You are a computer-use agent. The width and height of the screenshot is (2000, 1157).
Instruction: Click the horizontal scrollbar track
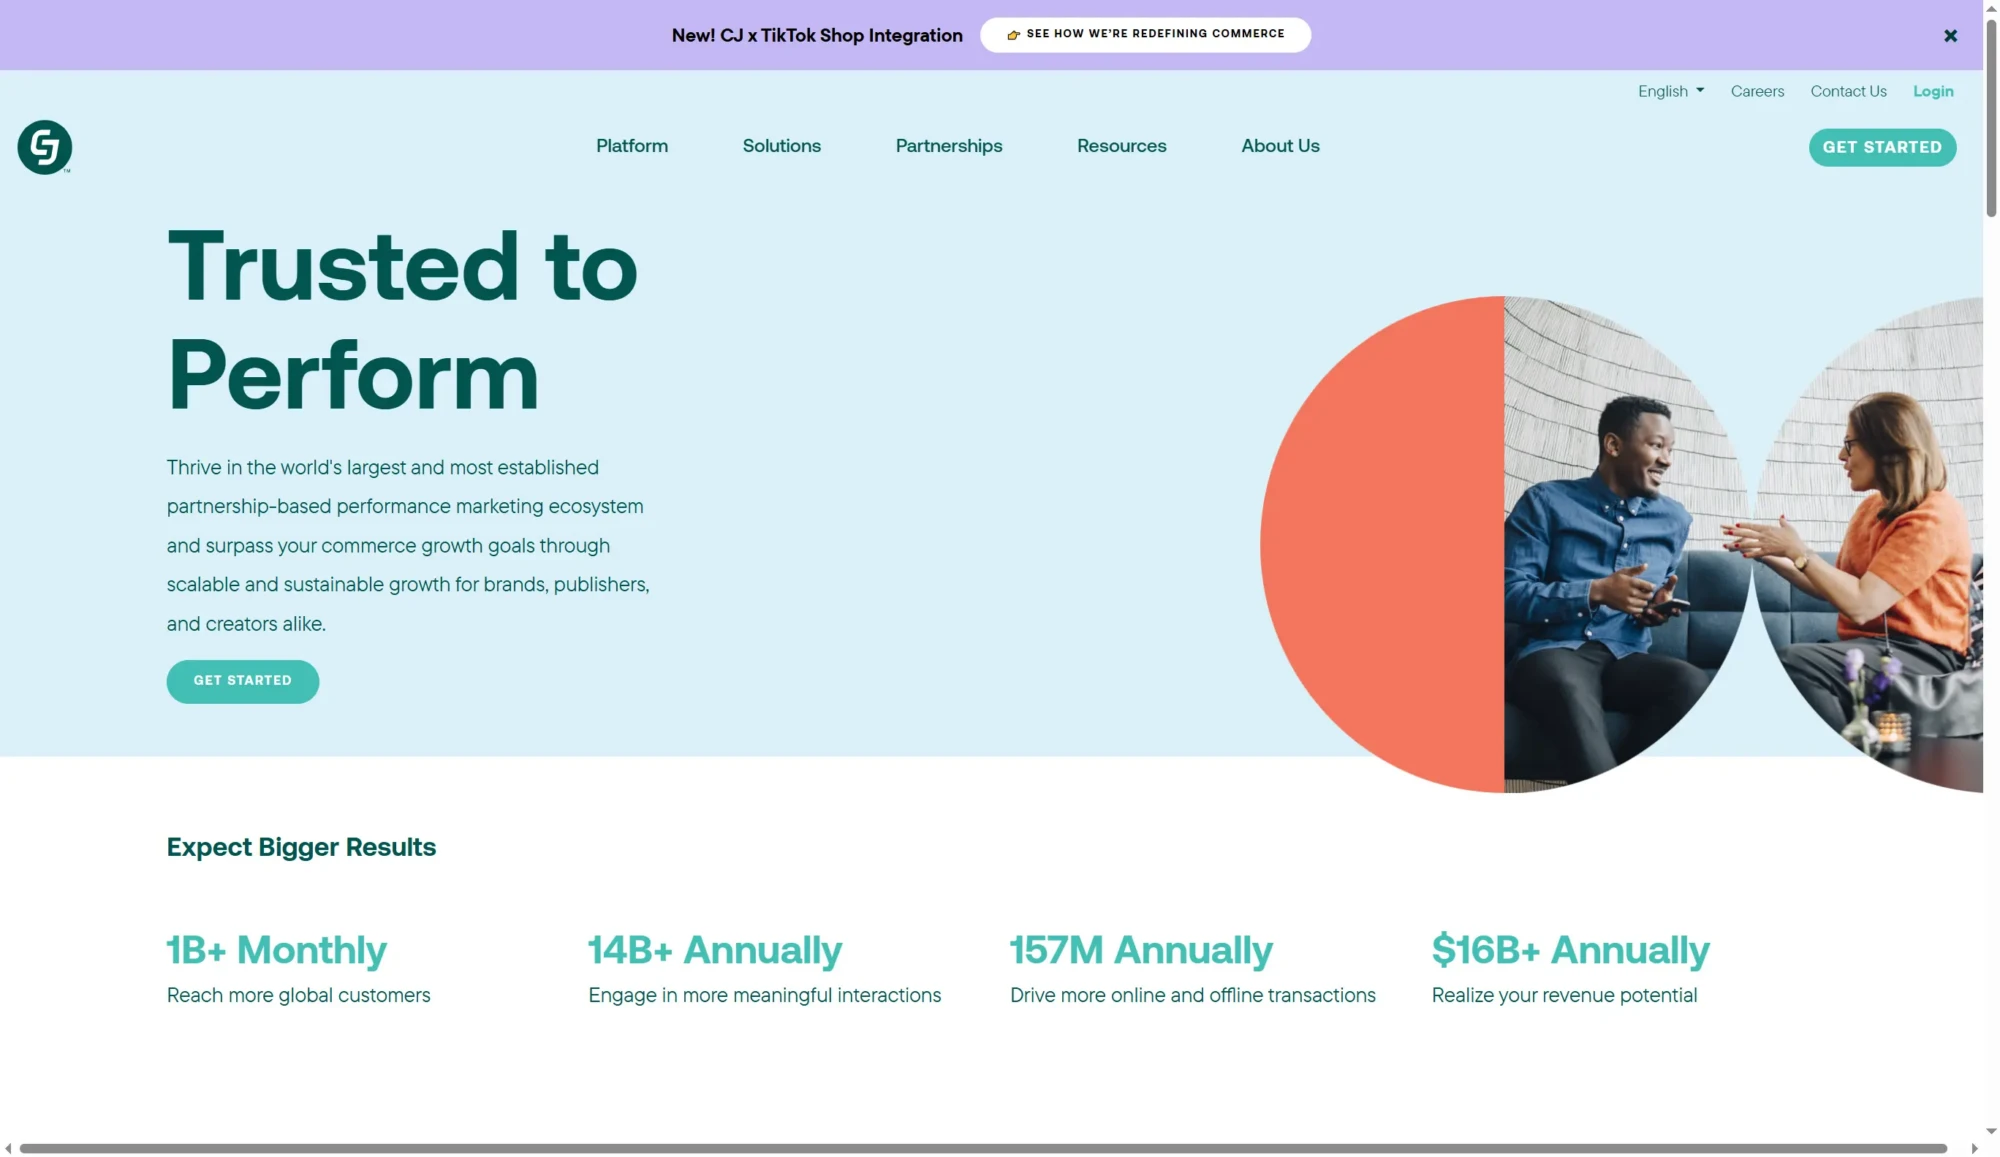[983, 1148]
